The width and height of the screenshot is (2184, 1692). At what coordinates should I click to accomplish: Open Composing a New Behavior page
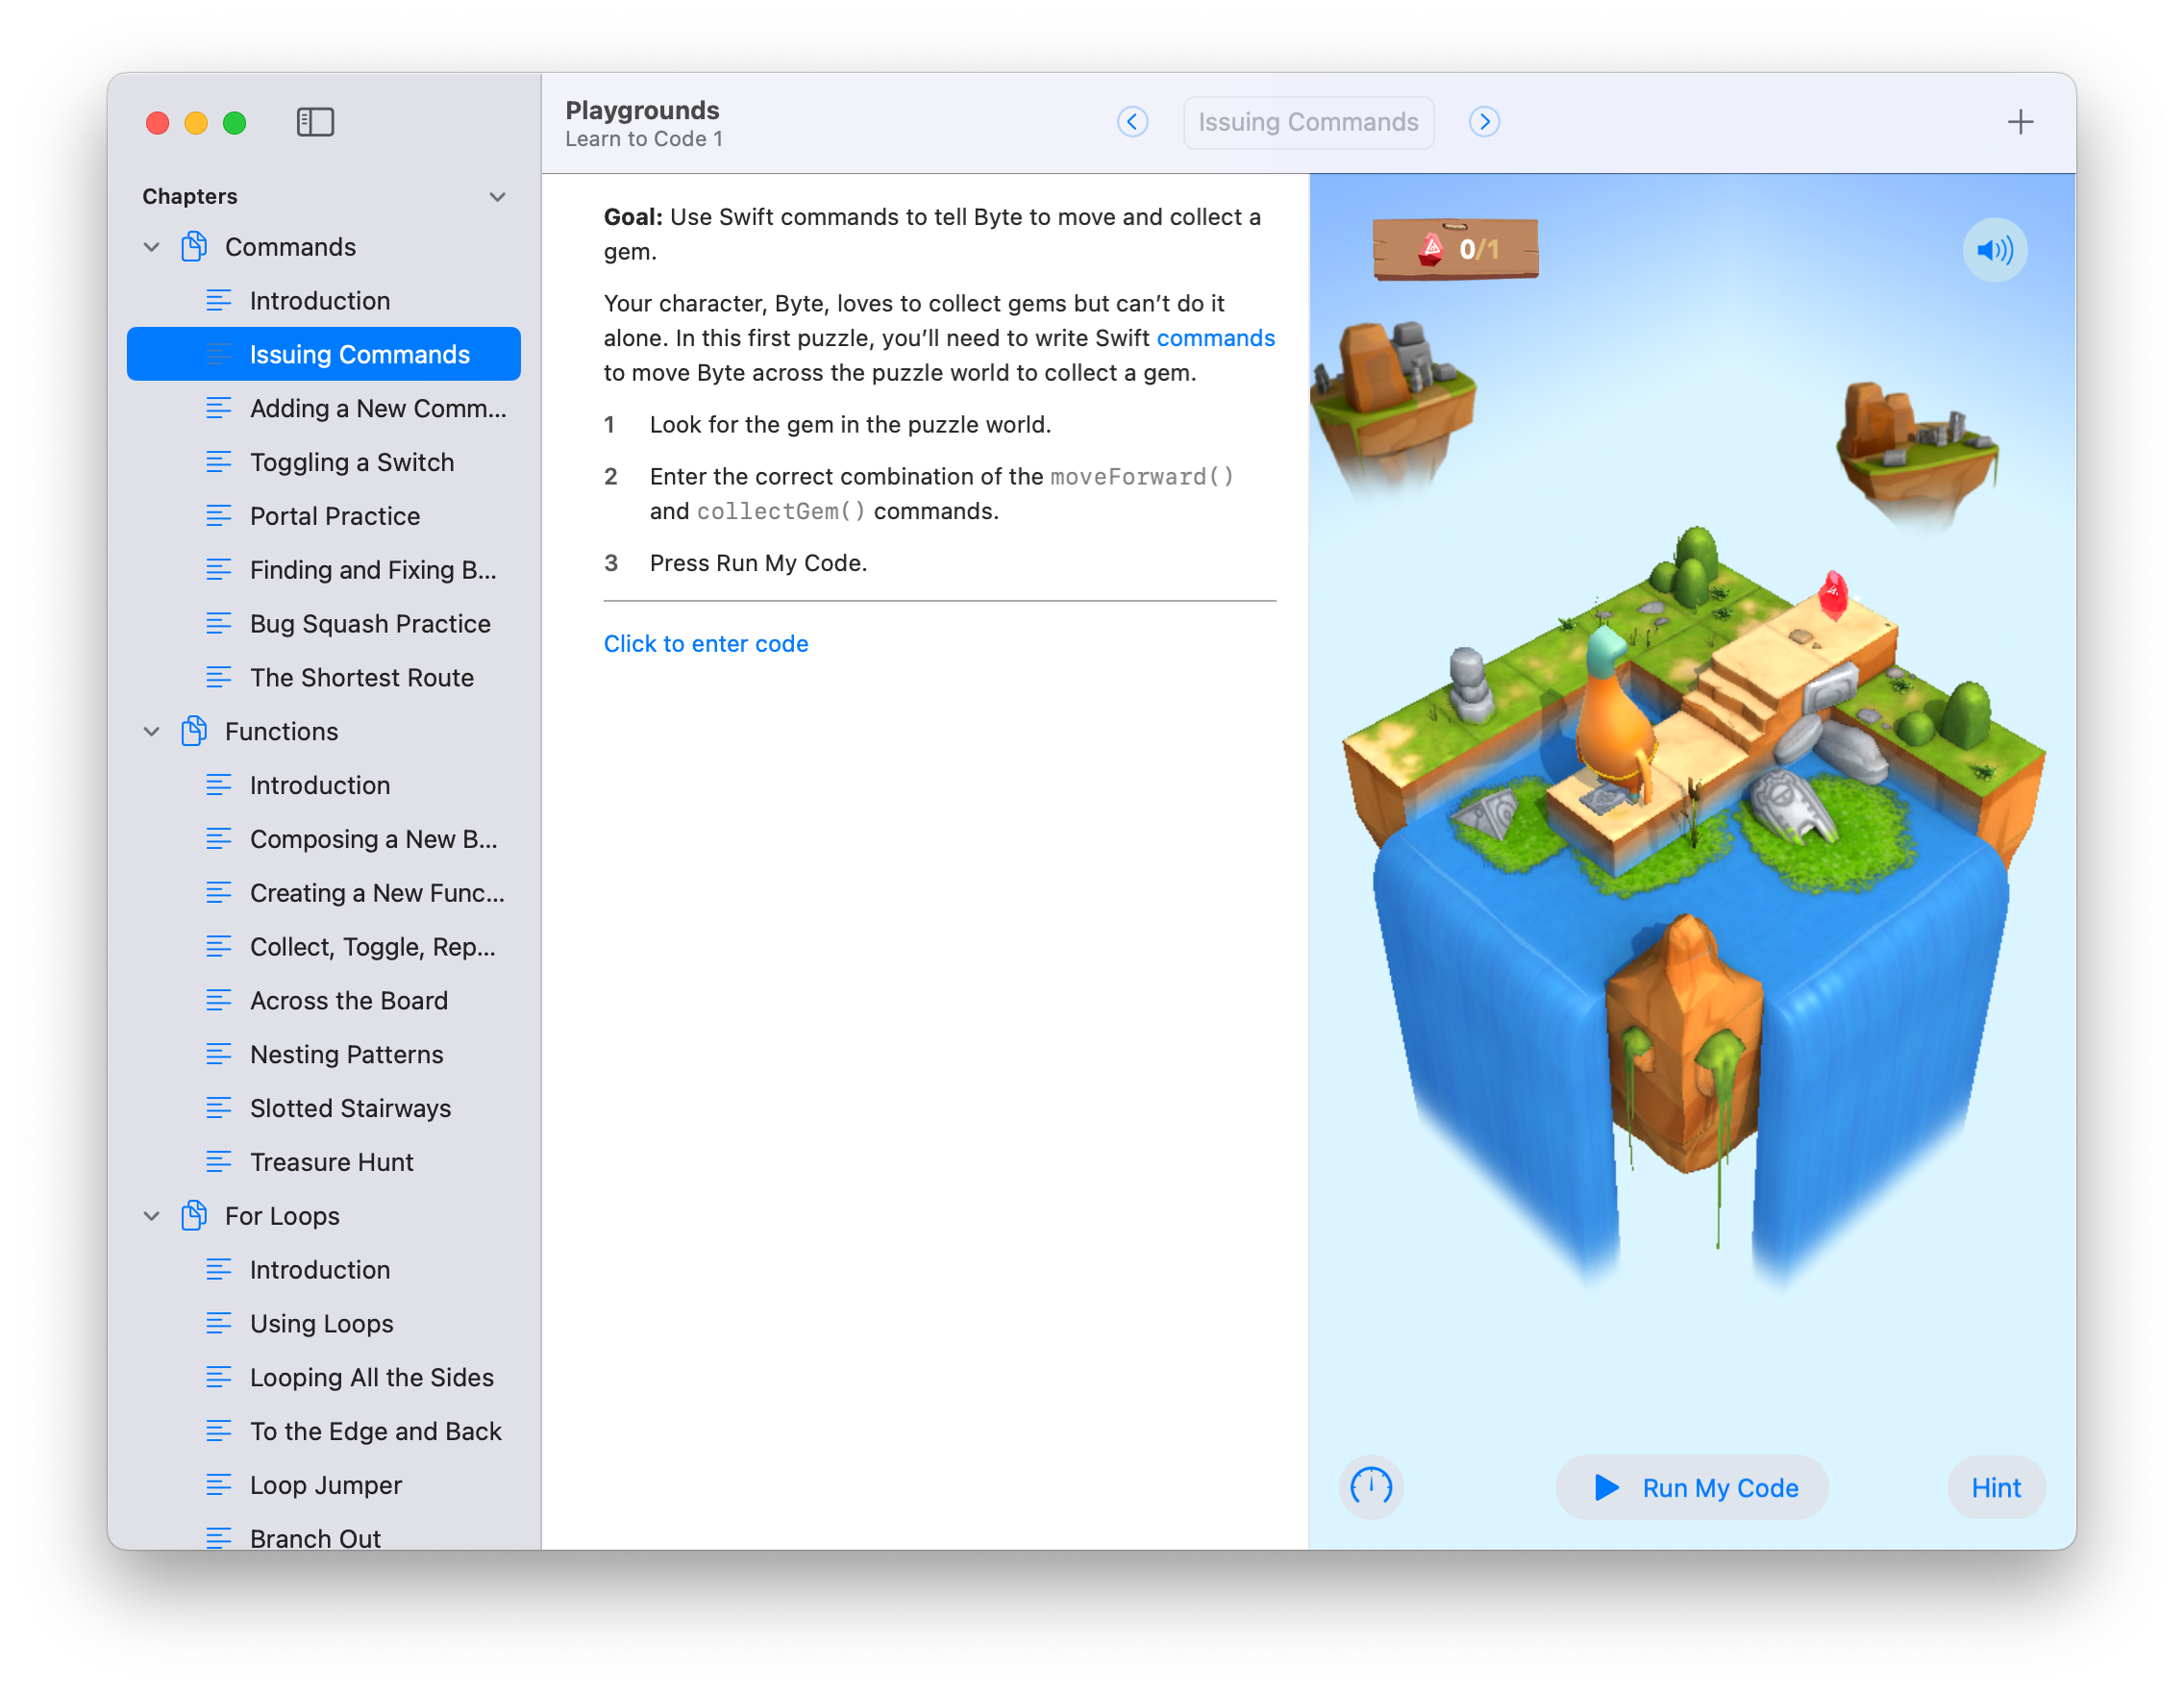324,839
